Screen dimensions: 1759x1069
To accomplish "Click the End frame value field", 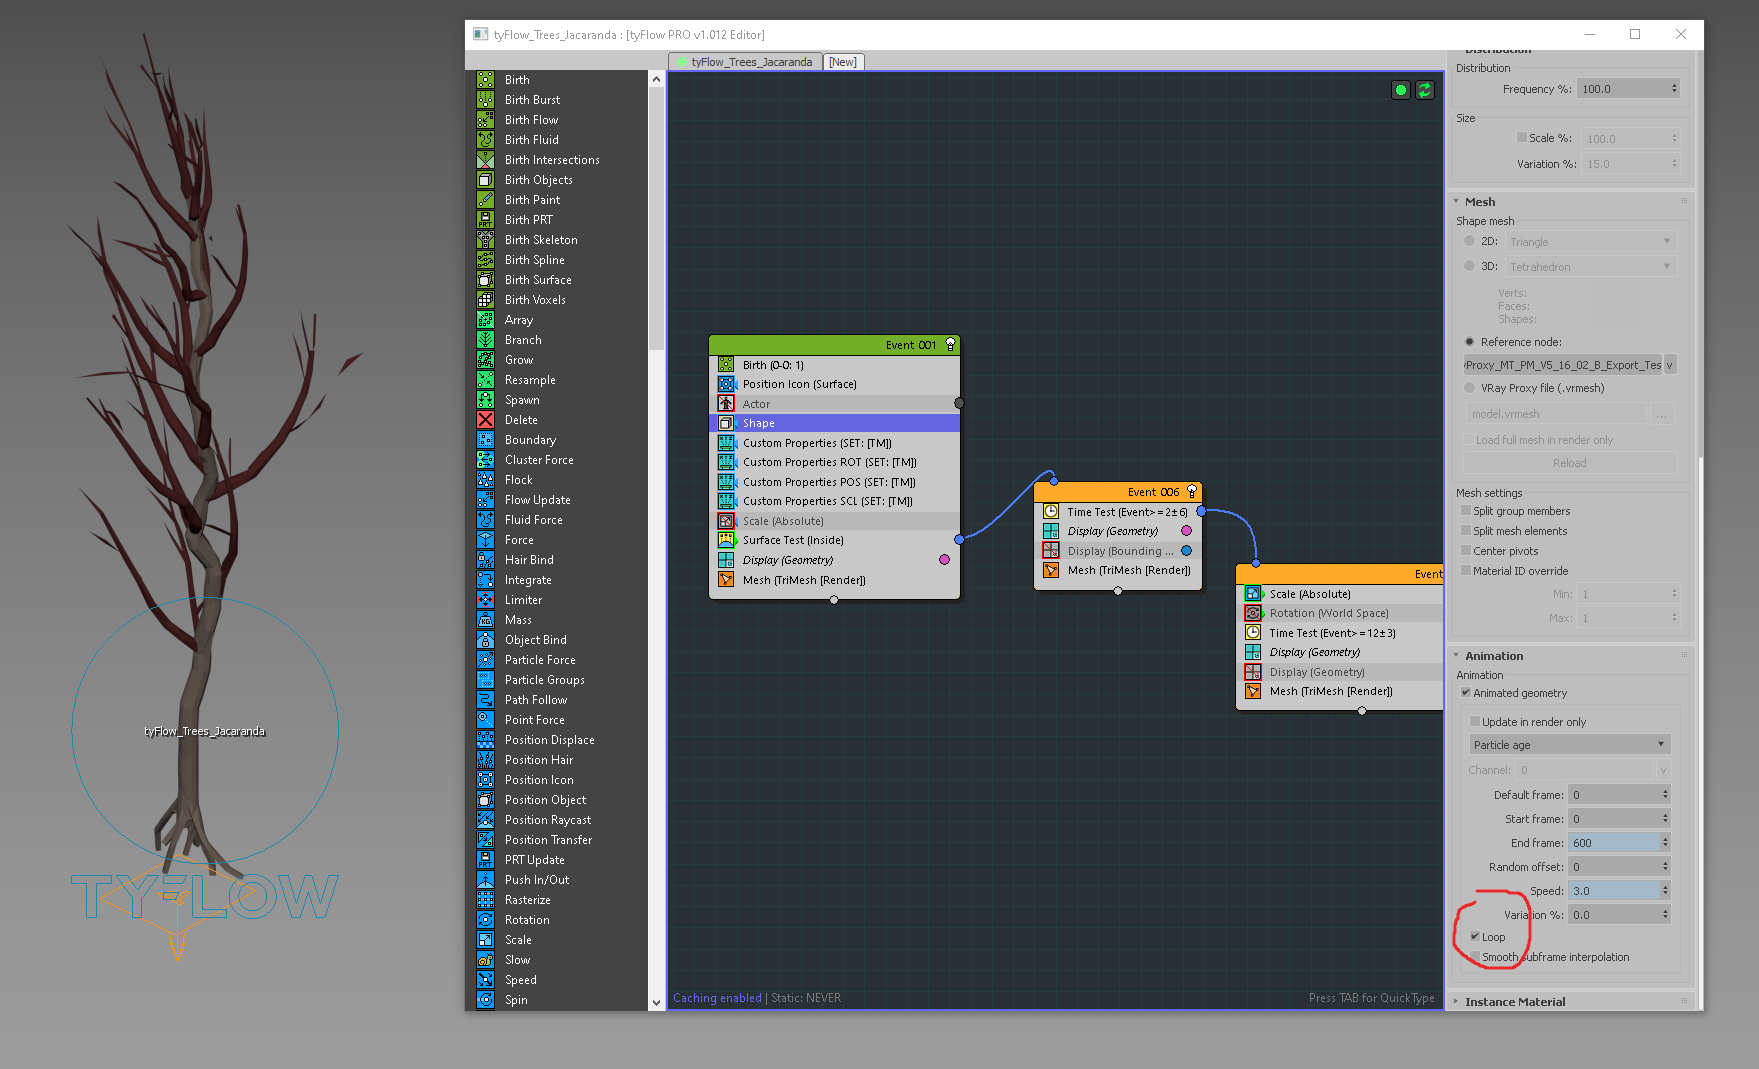I will tap(1612, 843).
